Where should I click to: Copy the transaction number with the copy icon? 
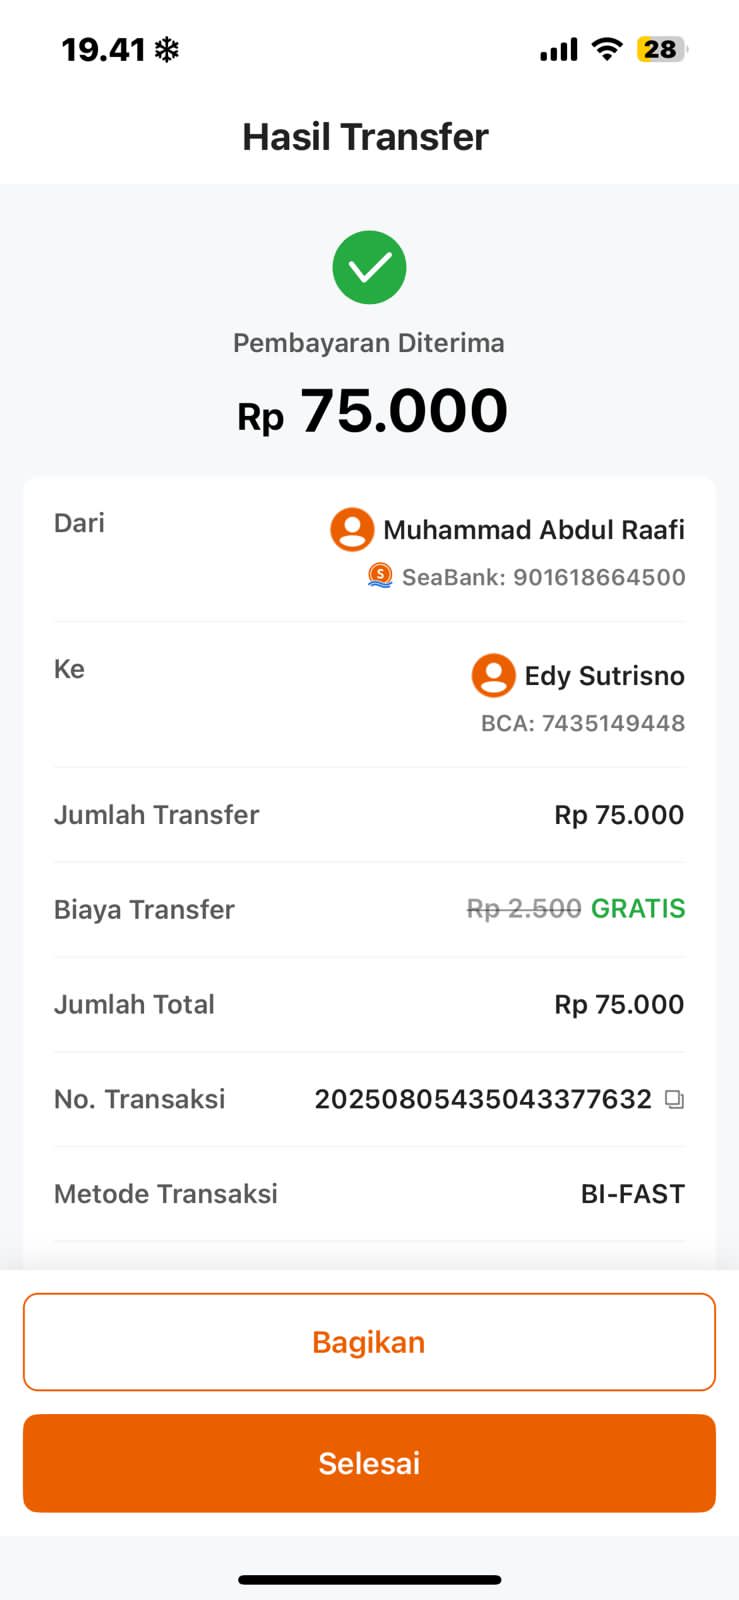(675, 1100)
